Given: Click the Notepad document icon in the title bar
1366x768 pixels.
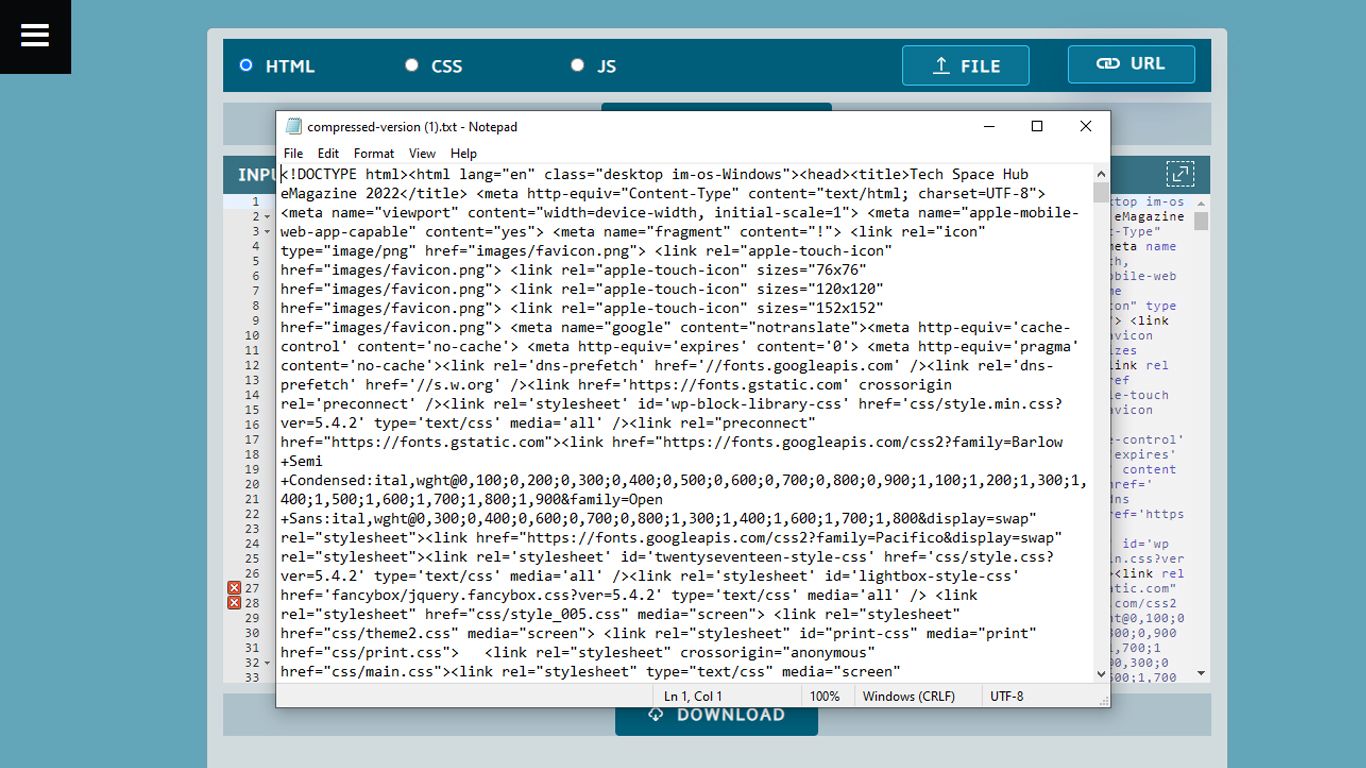Looking at the screenshot, I should pyautogui.click(x=293, y=126).
